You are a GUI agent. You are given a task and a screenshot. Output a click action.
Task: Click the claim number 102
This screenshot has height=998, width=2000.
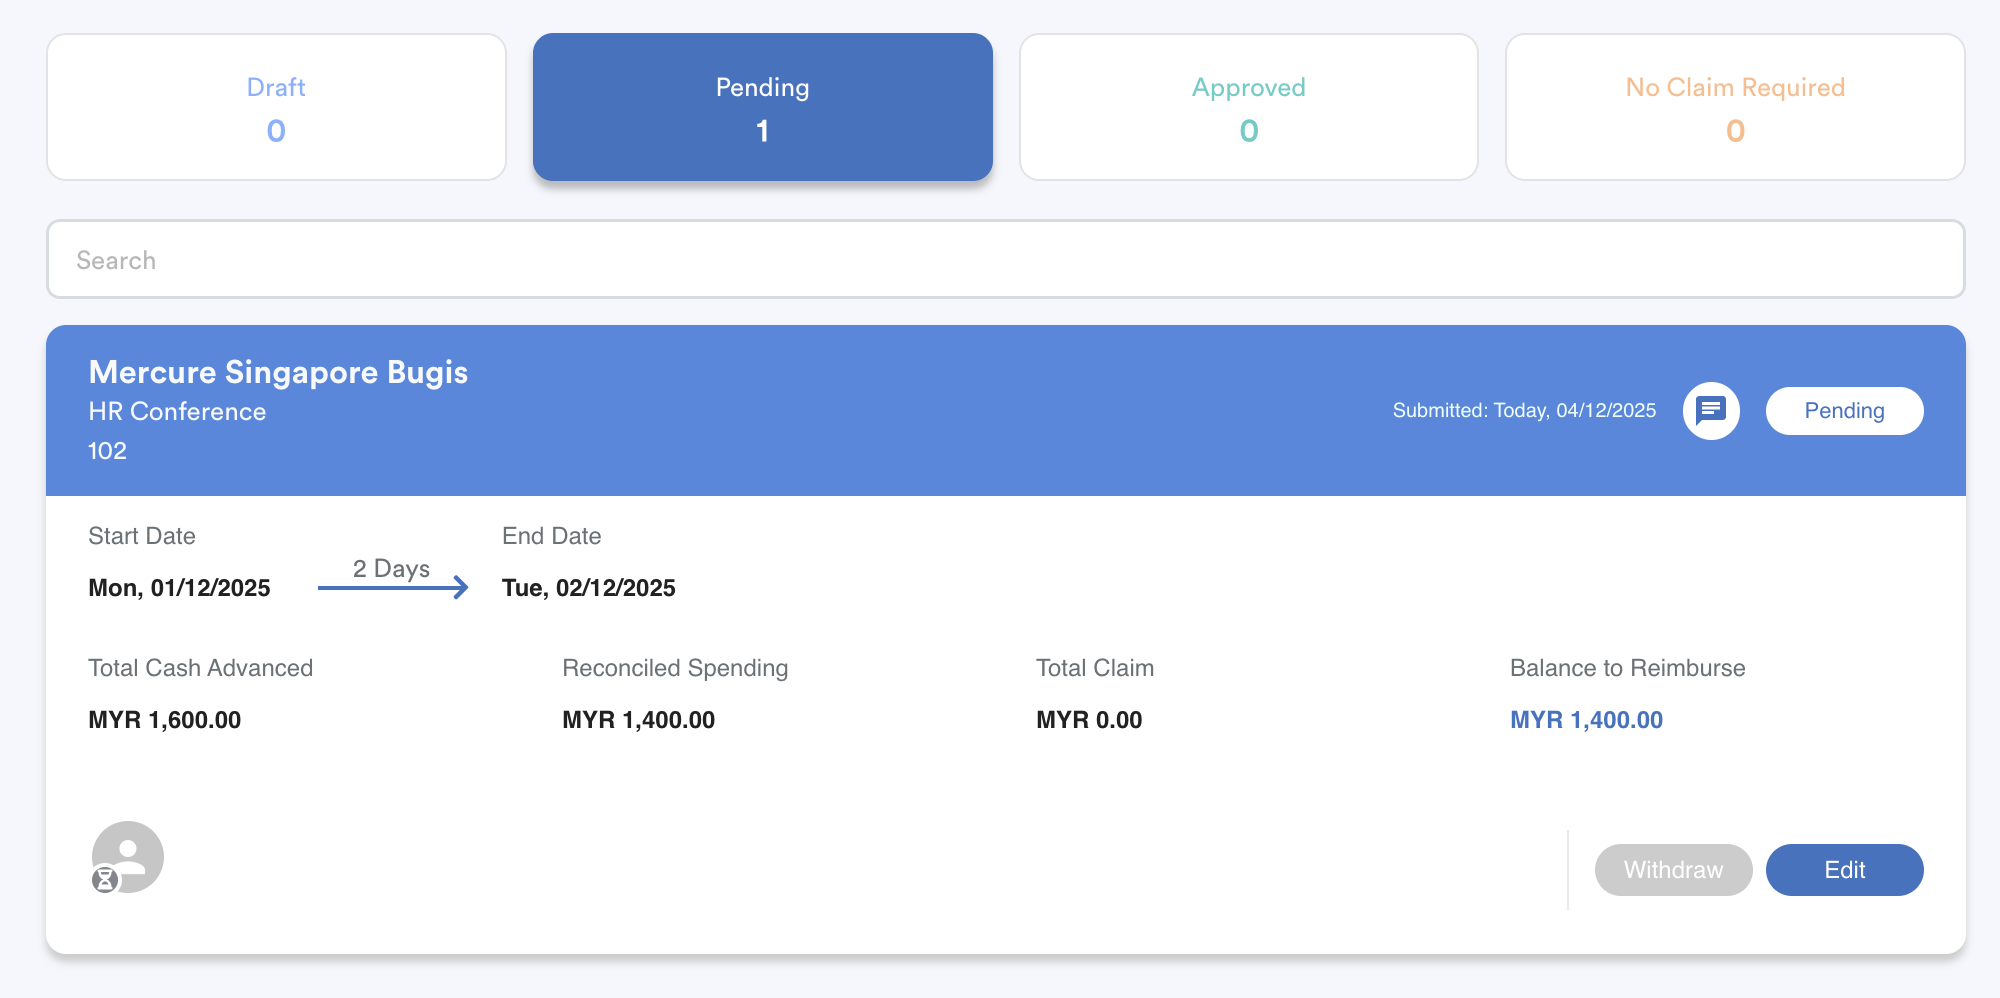coord(107,451)
